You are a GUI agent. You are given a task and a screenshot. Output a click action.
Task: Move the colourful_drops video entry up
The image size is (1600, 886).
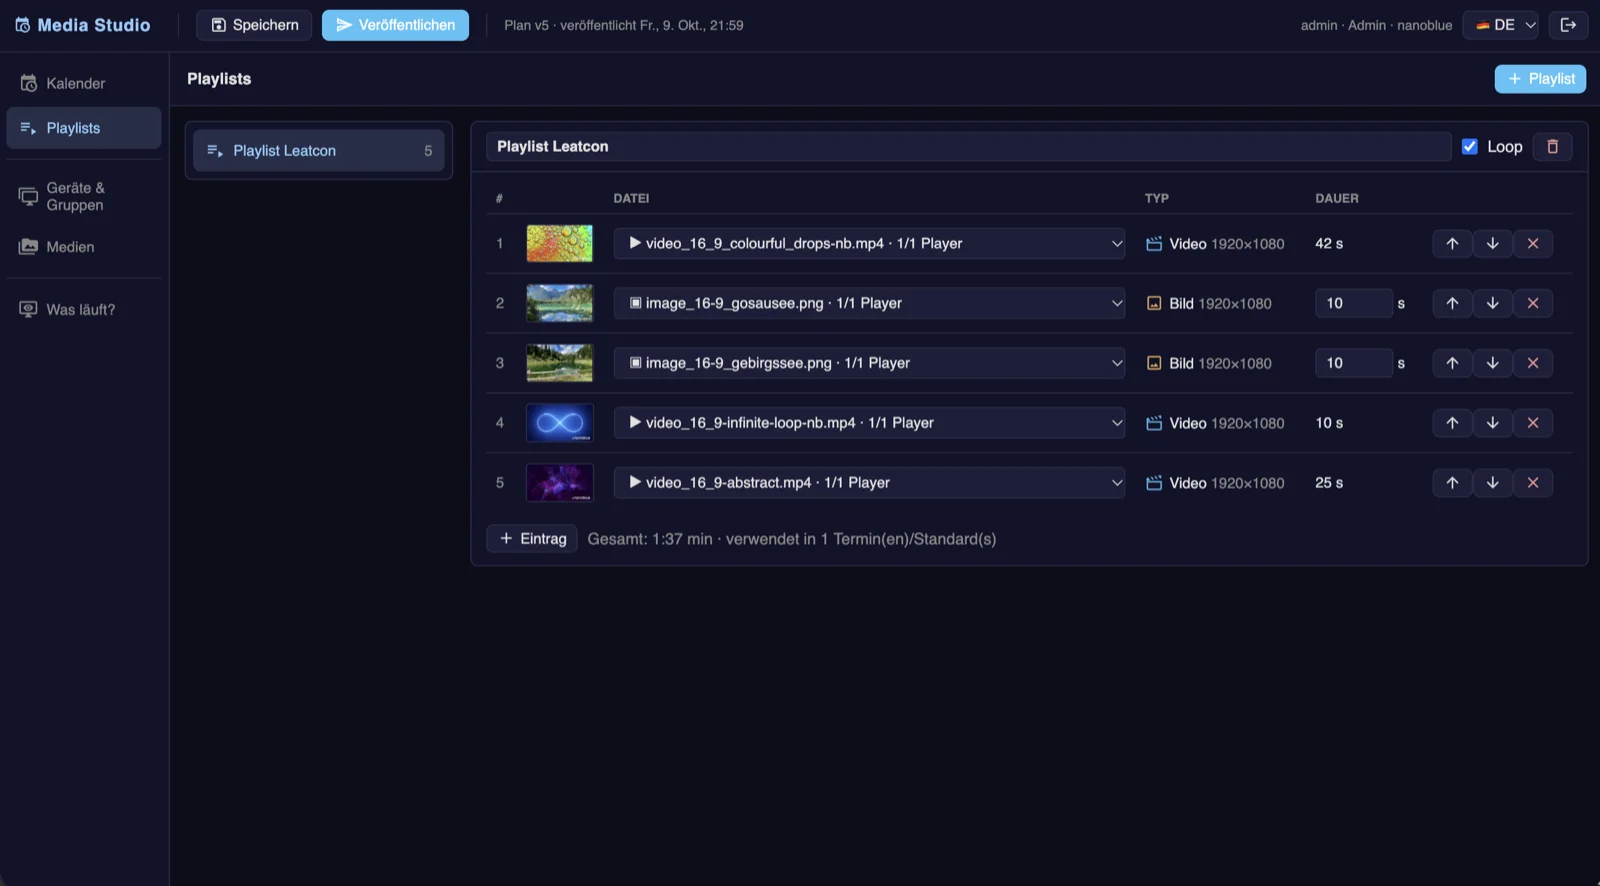click(x=1452, y=243)
